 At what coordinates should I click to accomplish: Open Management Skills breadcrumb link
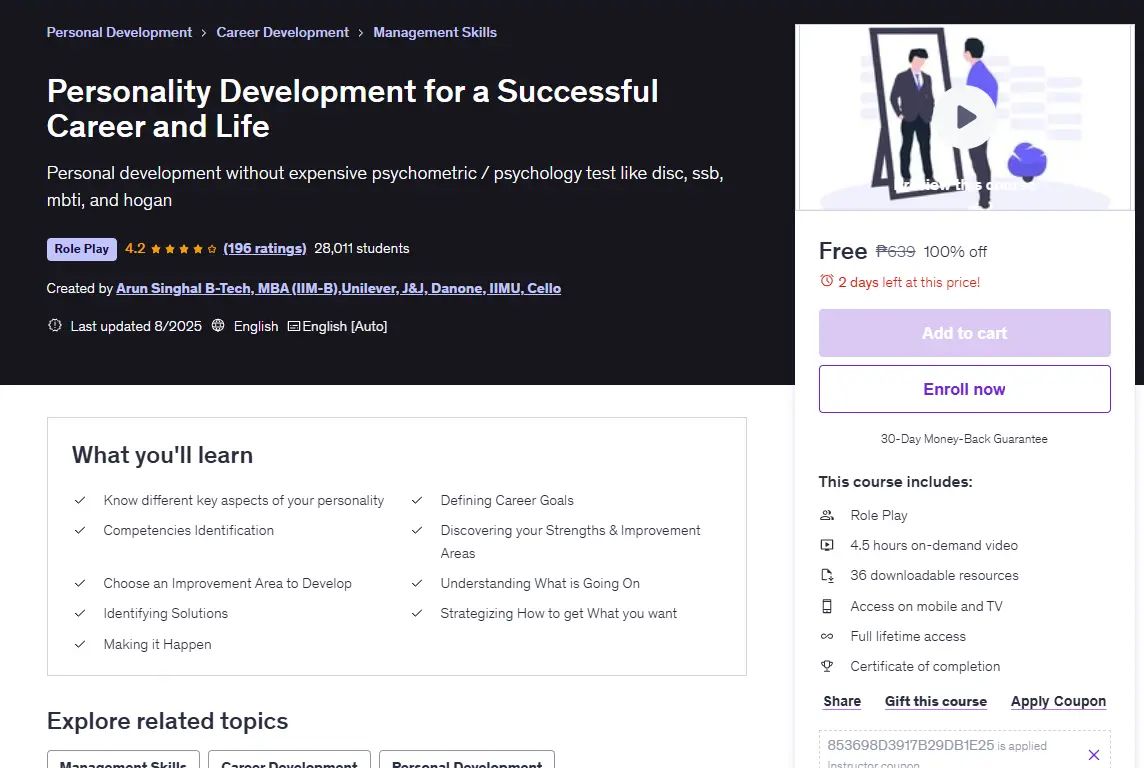point(435,32)
